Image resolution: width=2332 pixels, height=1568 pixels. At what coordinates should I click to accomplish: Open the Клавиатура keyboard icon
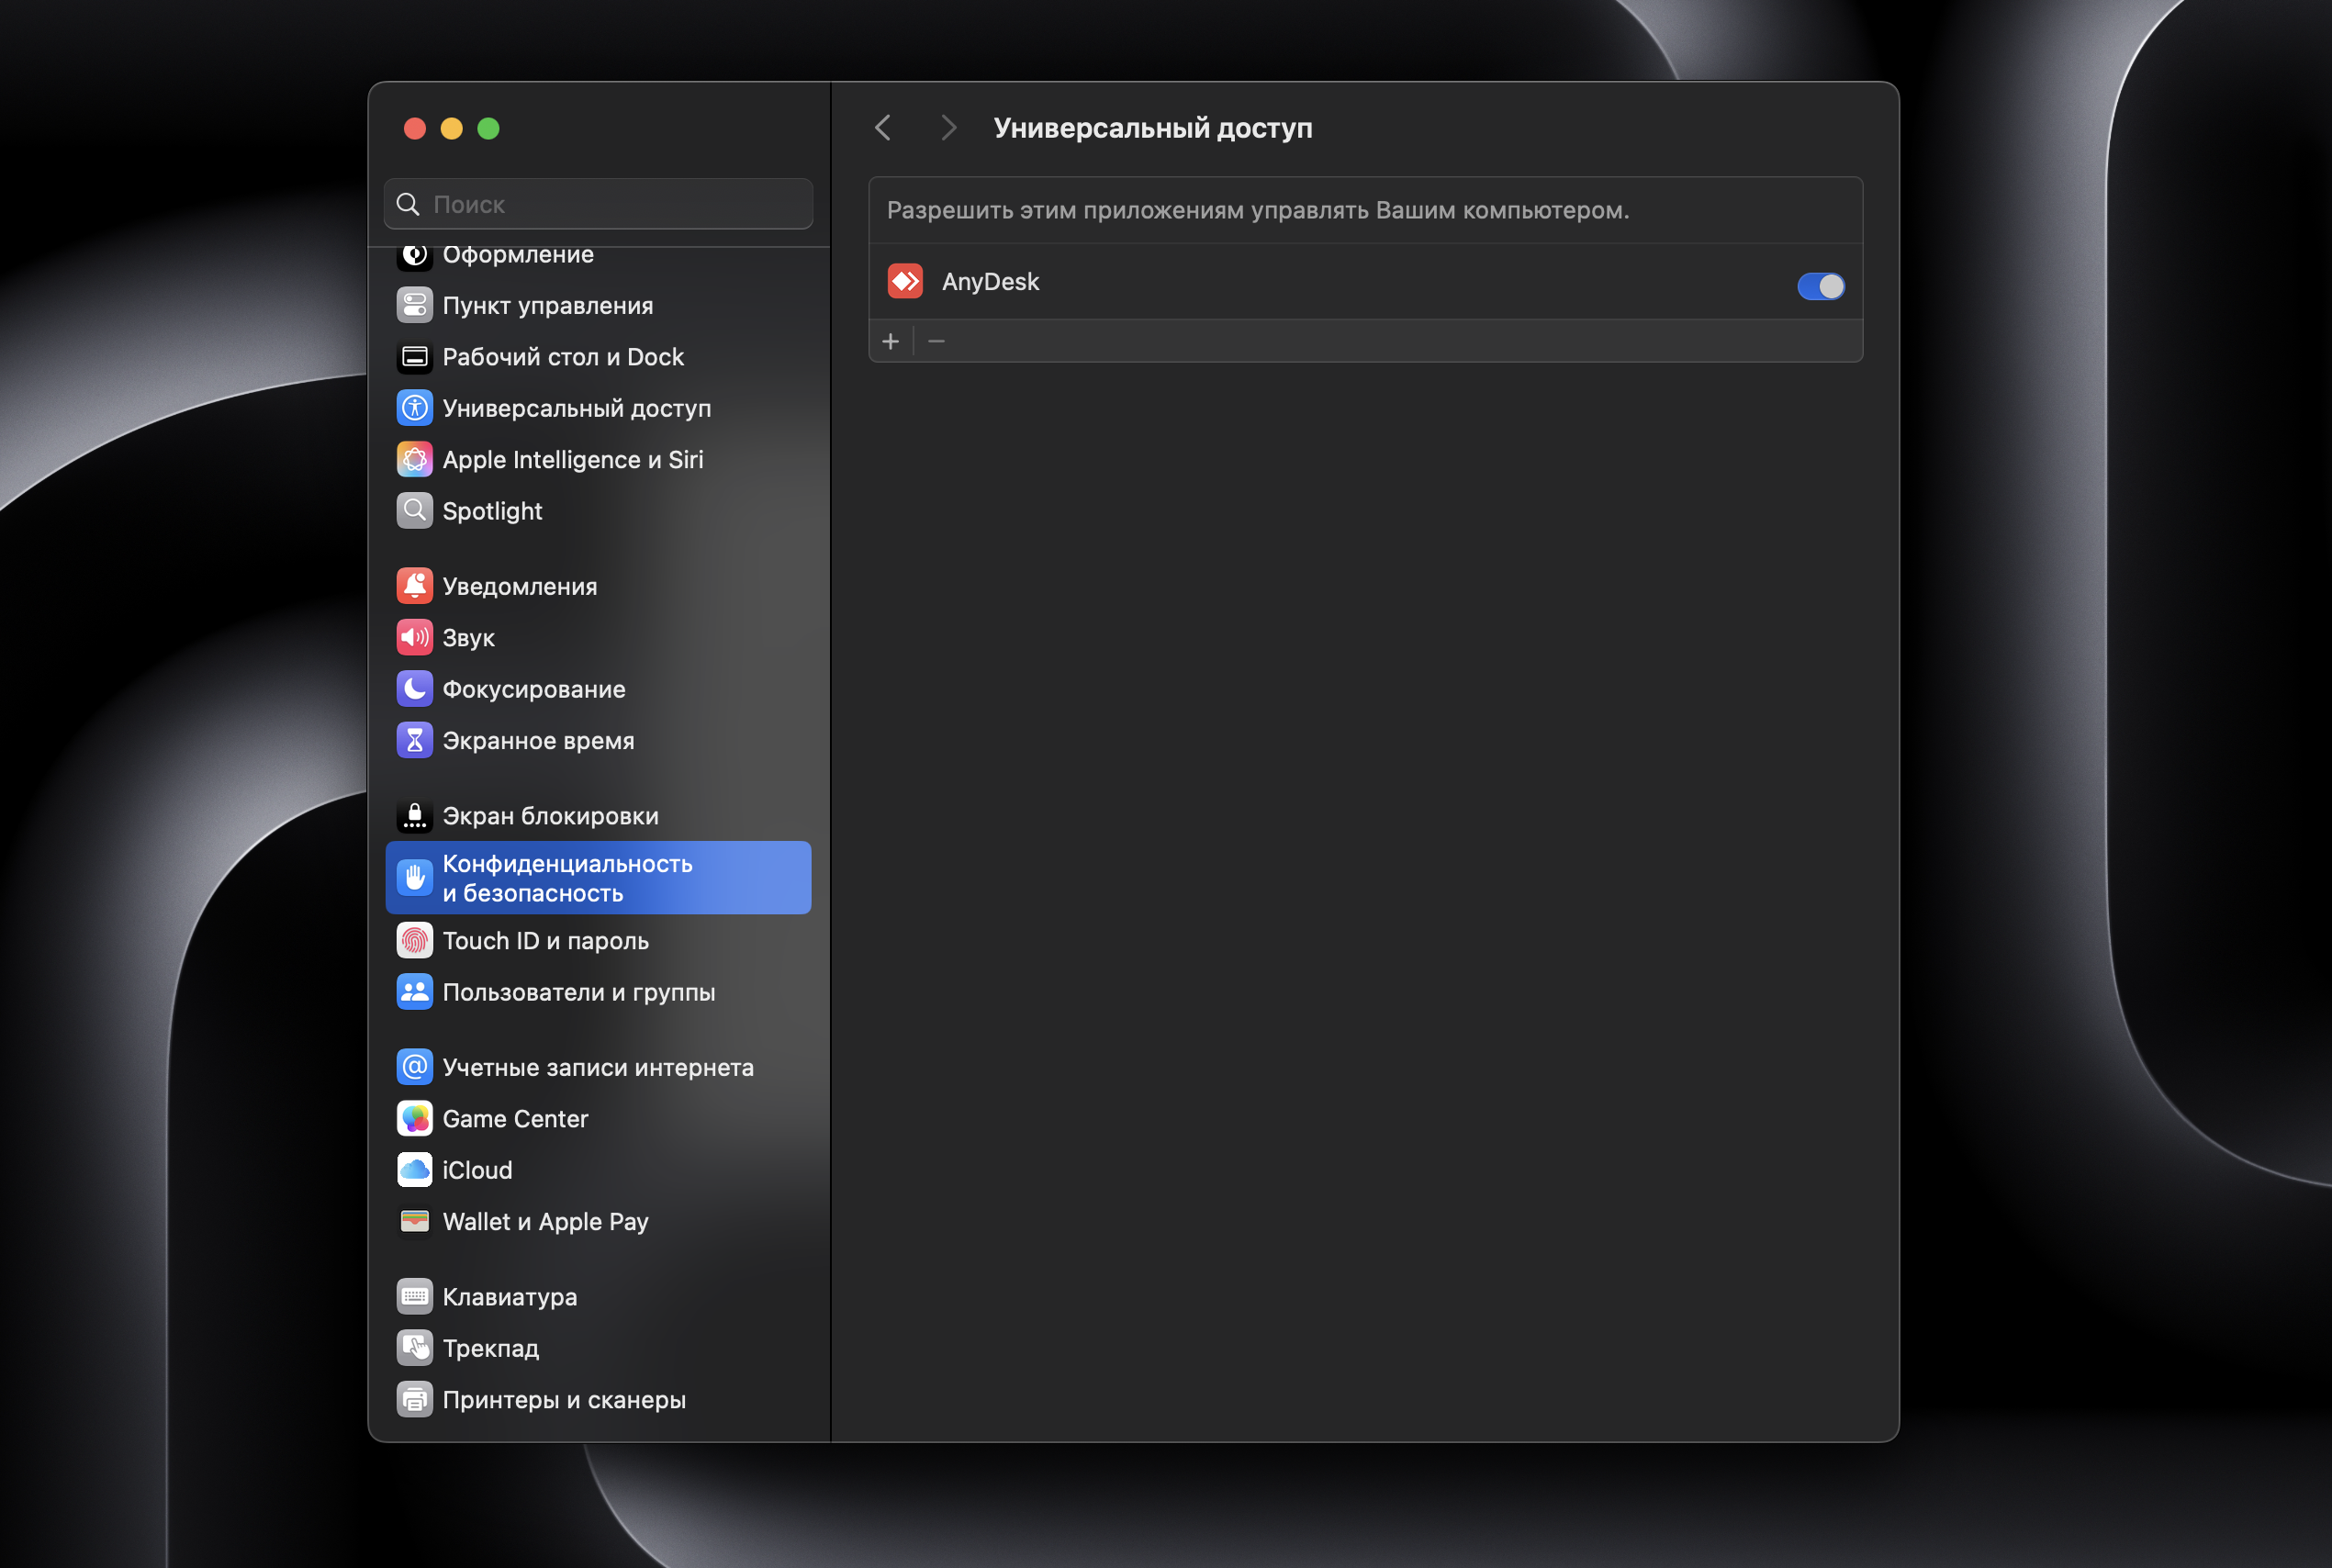pyautogui.click(x=414, y=1297)
